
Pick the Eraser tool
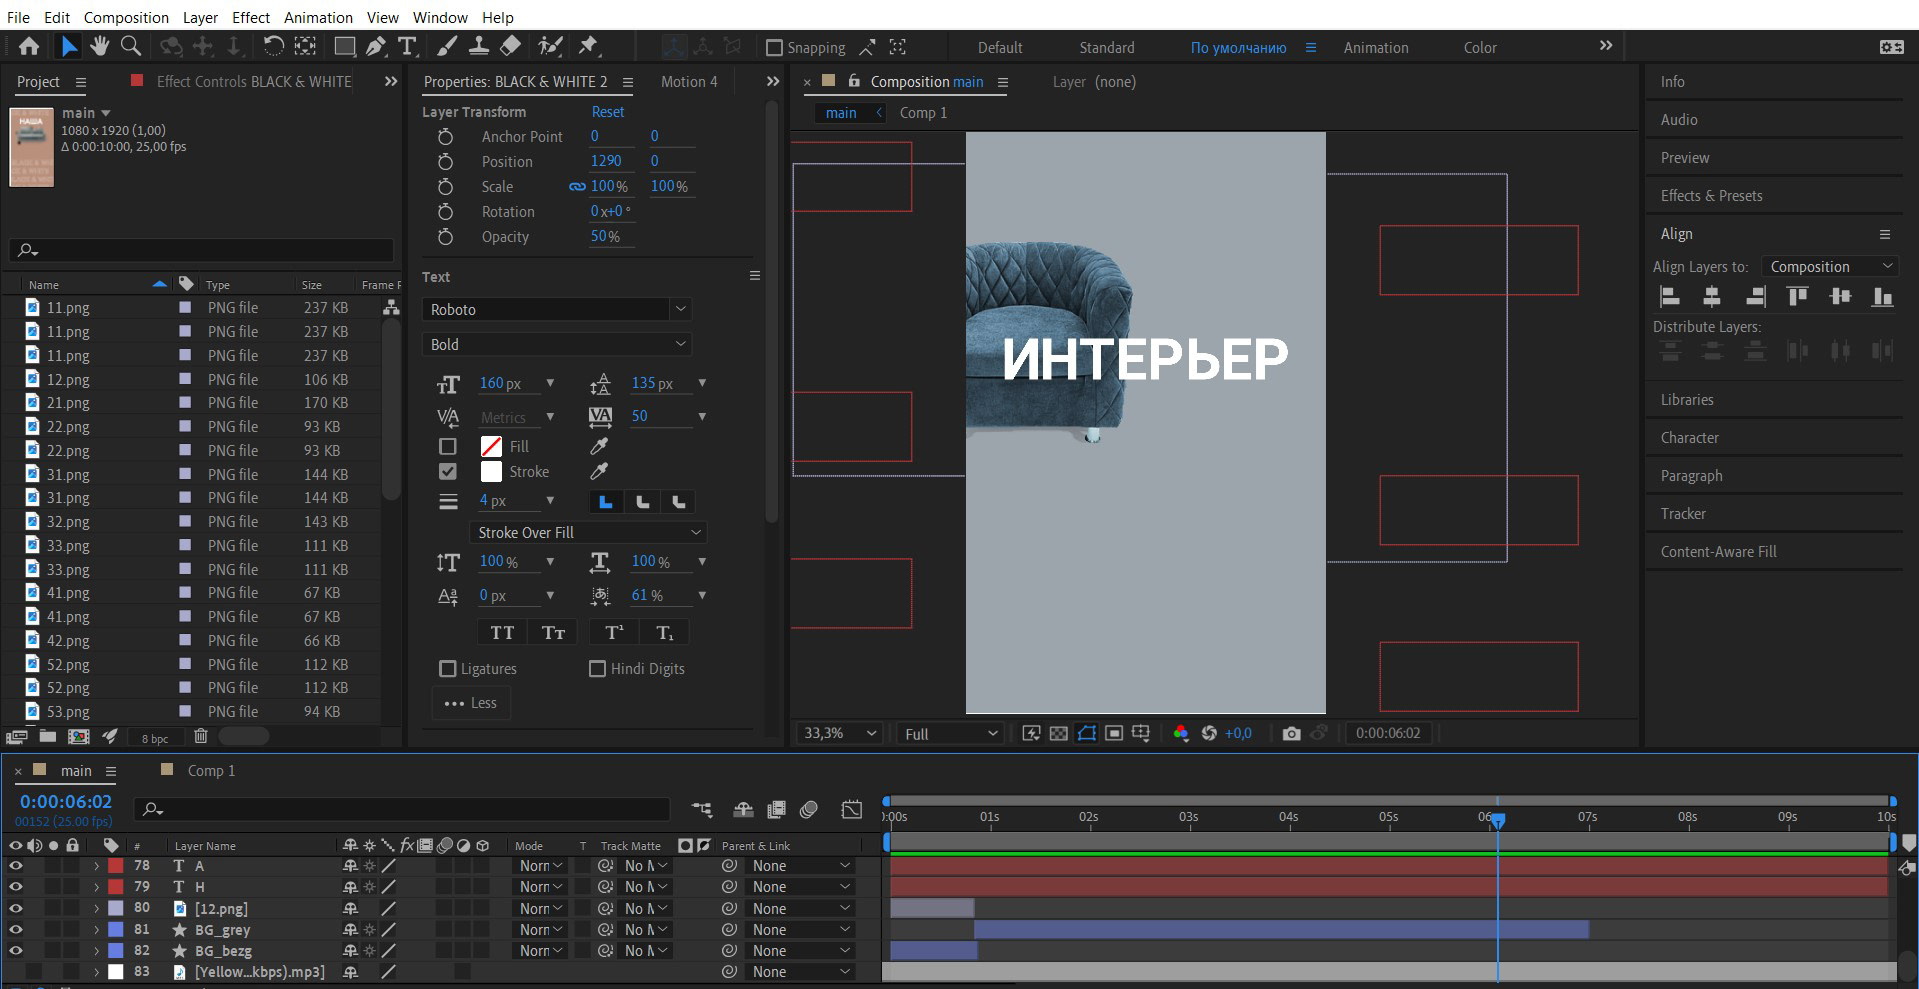coord(510,46)
